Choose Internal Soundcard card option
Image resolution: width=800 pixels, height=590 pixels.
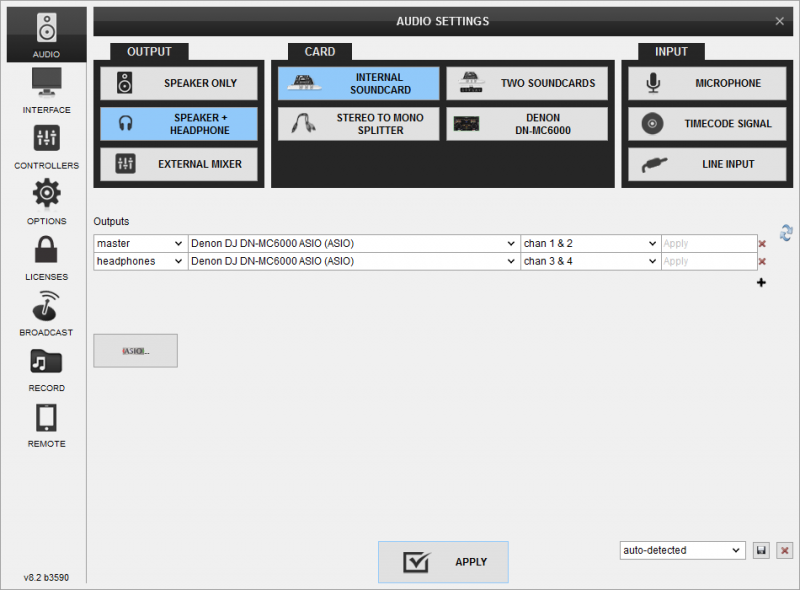[358, 83]
